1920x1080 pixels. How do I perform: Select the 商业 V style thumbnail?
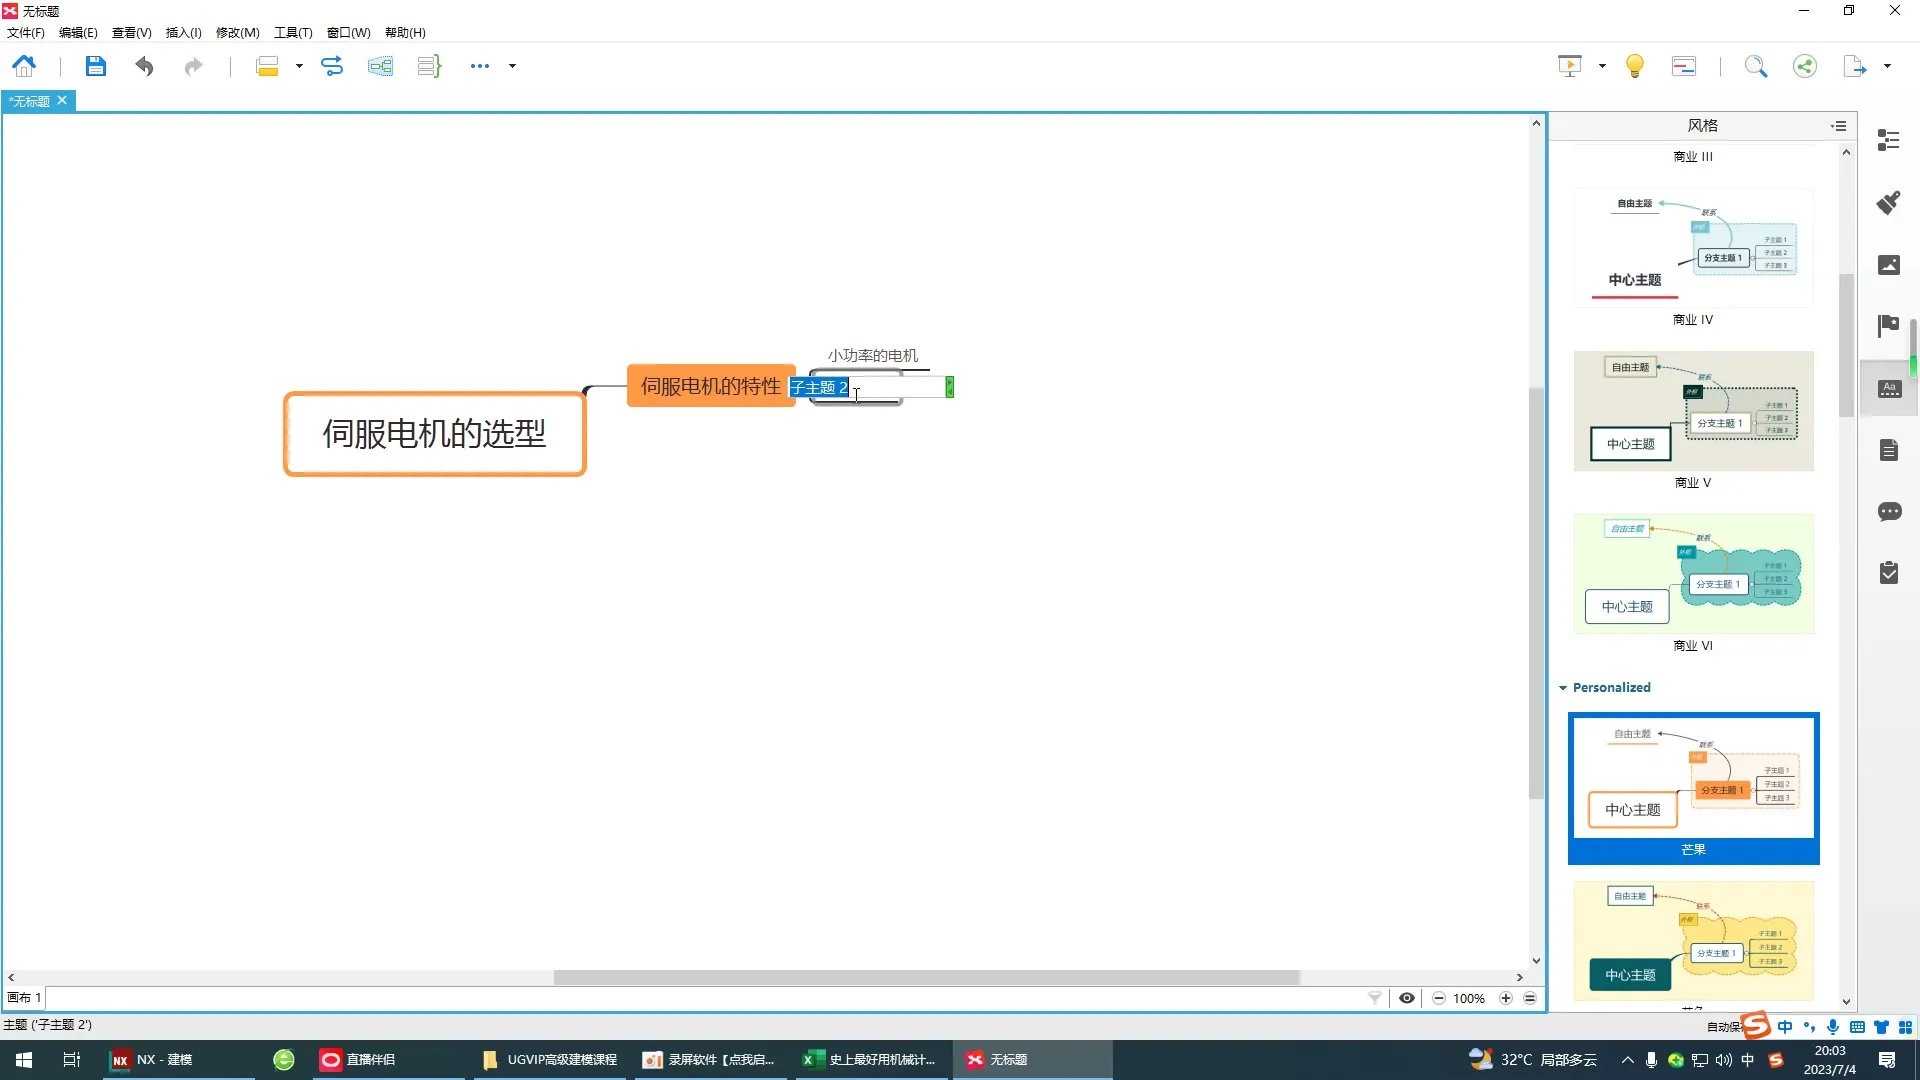(x=1693, y=411)
